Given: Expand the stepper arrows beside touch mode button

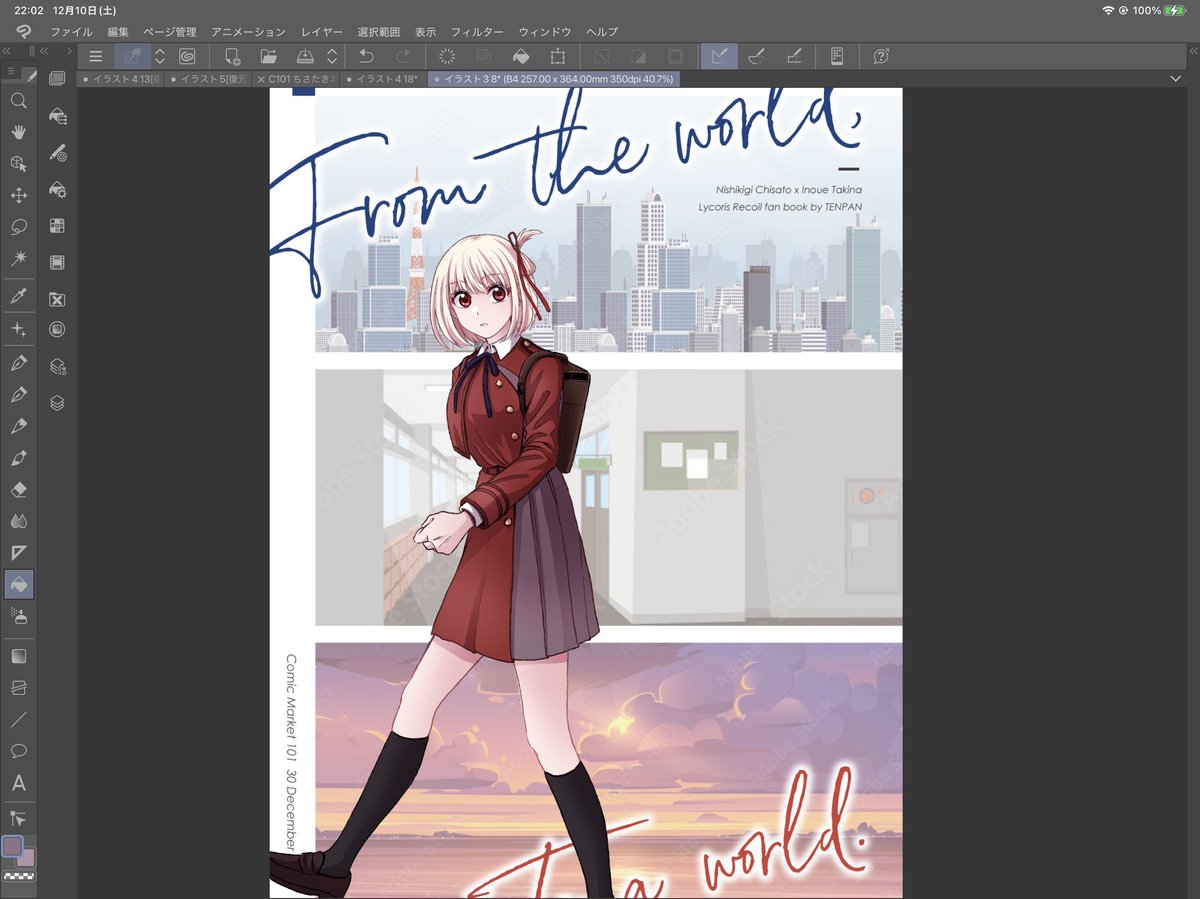Looking at the screenshot, I should [x=159, y=57].
